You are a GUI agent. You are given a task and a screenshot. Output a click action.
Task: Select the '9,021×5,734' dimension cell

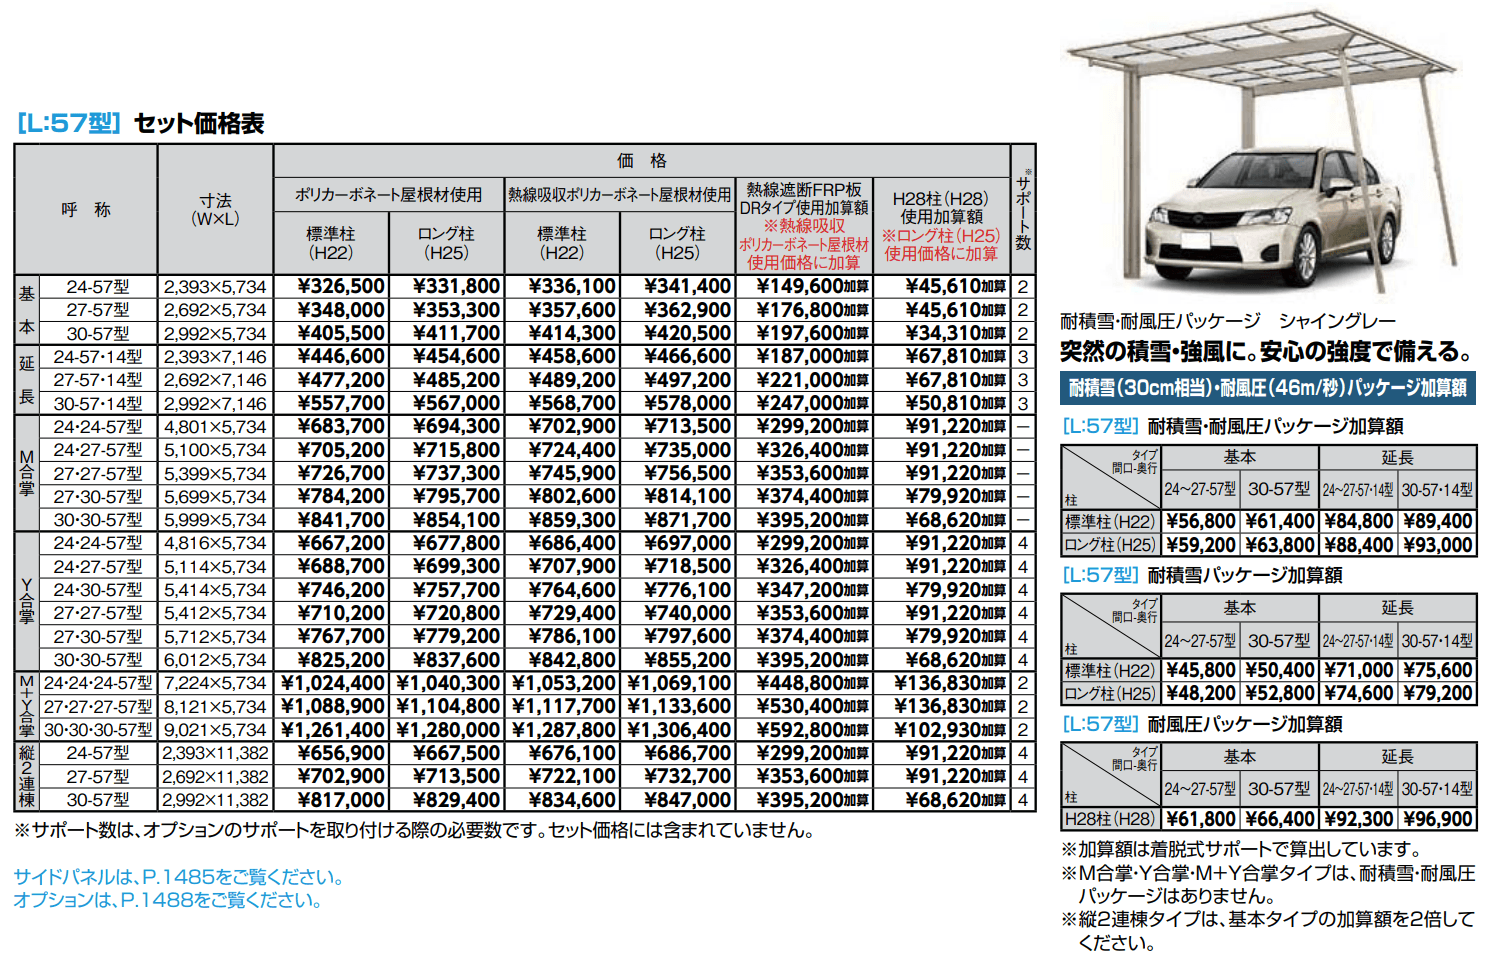coord(215,730)
